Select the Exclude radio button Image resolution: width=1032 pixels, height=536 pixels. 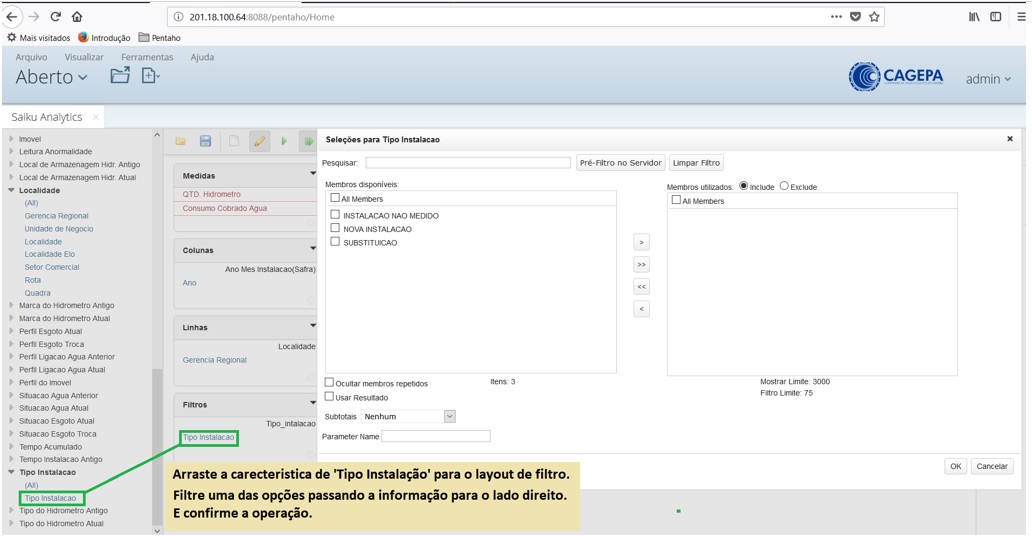tap(784, 186)
